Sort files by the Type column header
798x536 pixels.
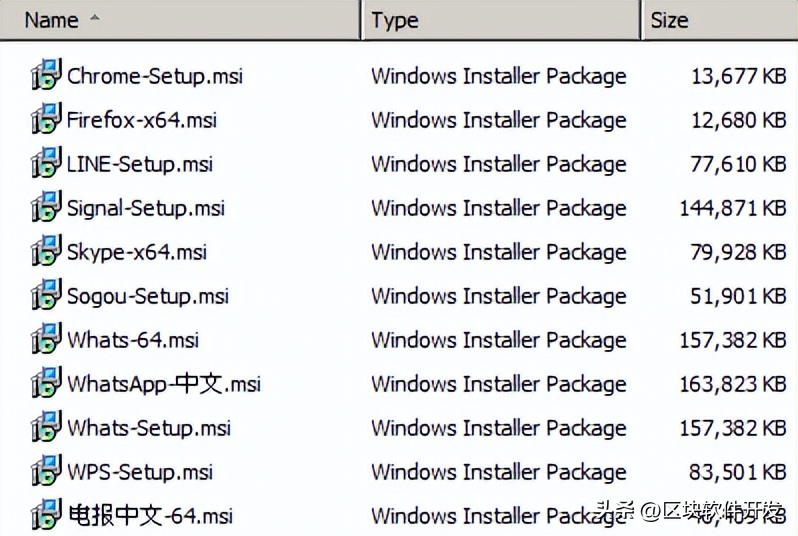(394, 19)
